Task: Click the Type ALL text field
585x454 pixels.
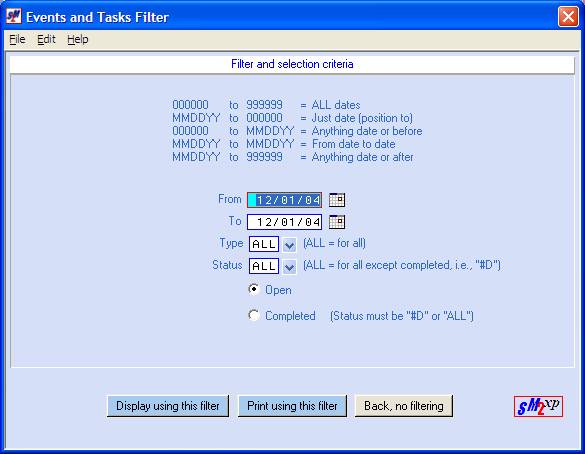Action: pyautogui.click(x=264, y=244)
